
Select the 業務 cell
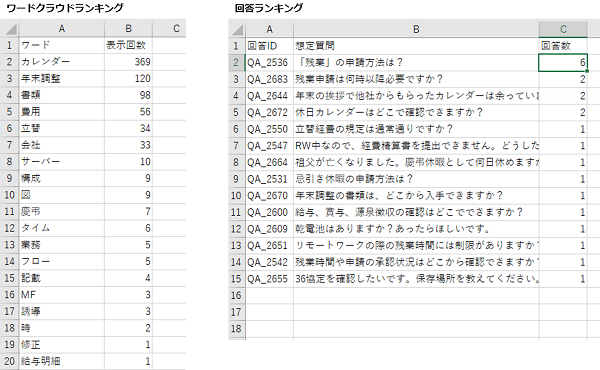point(62,245)
